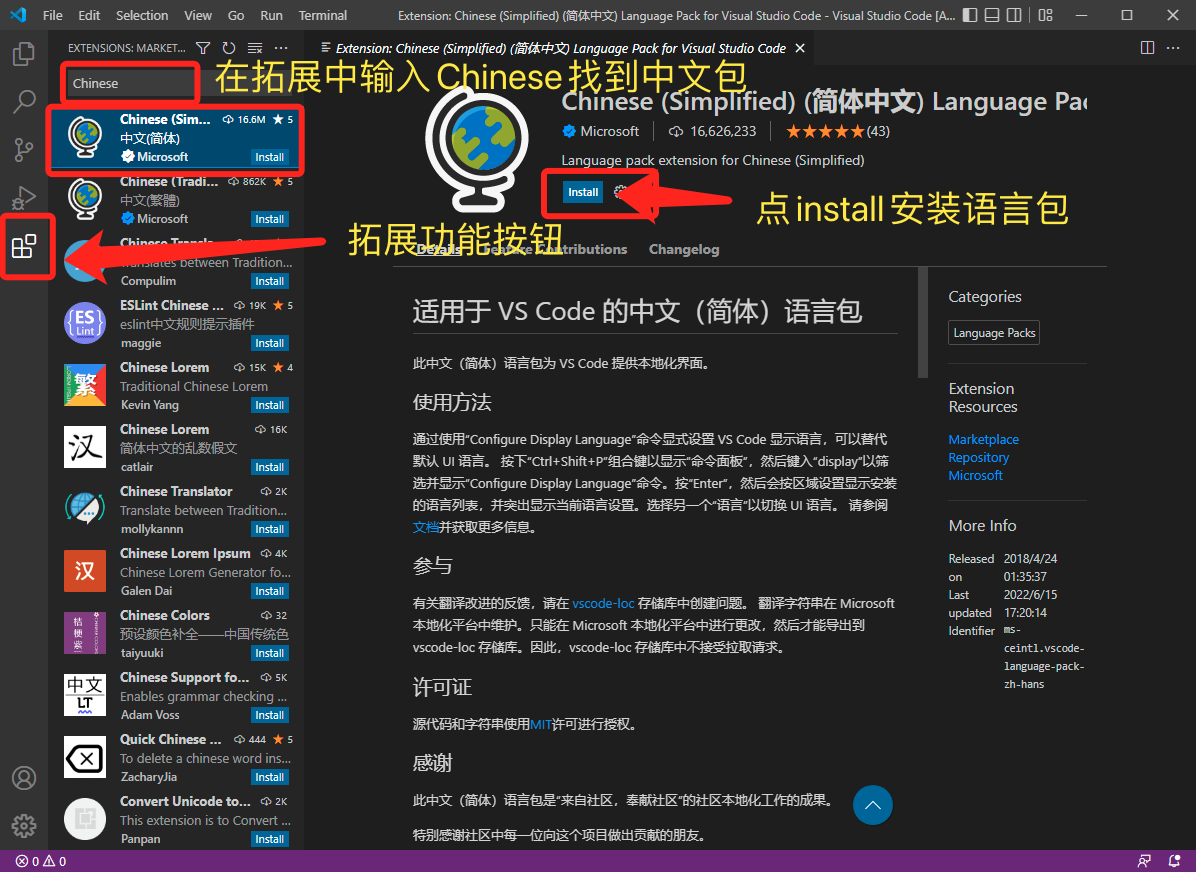Open the Run menu
This screenshot has width=1196, height=872.
click(x=272, y=15)
